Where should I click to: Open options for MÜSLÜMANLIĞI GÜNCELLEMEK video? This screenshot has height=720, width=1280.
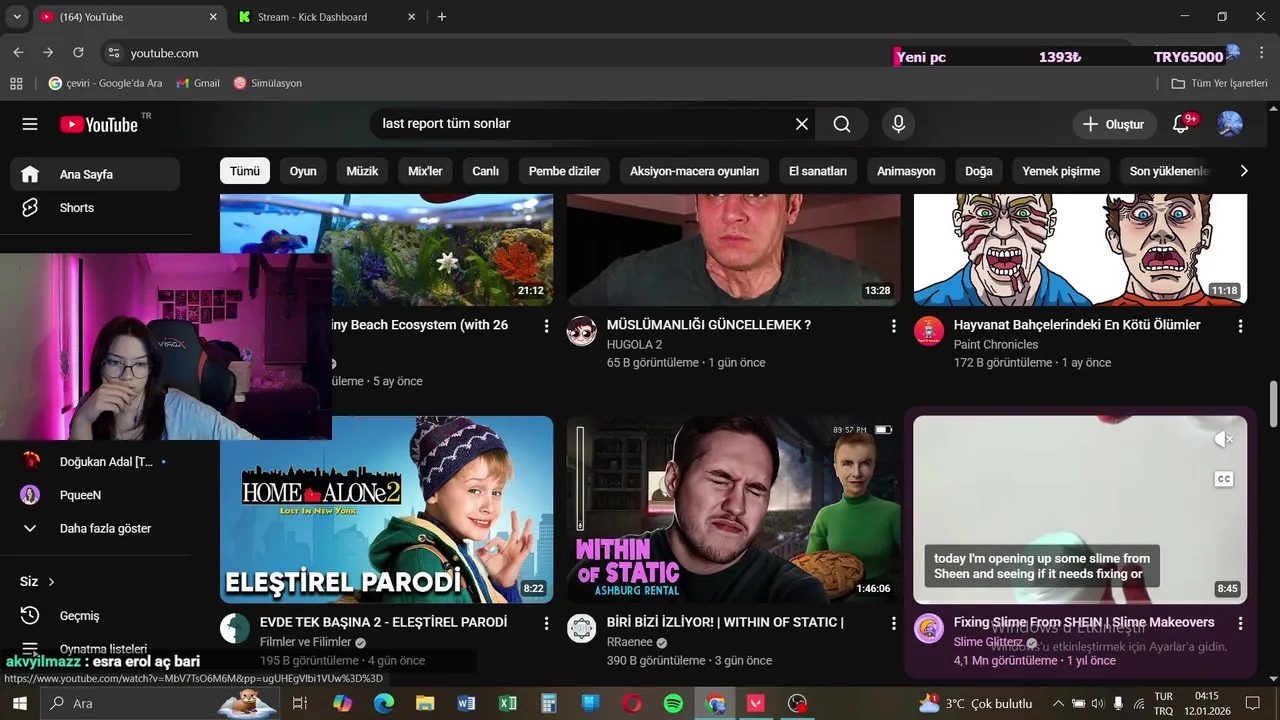(x=893, y=326)
